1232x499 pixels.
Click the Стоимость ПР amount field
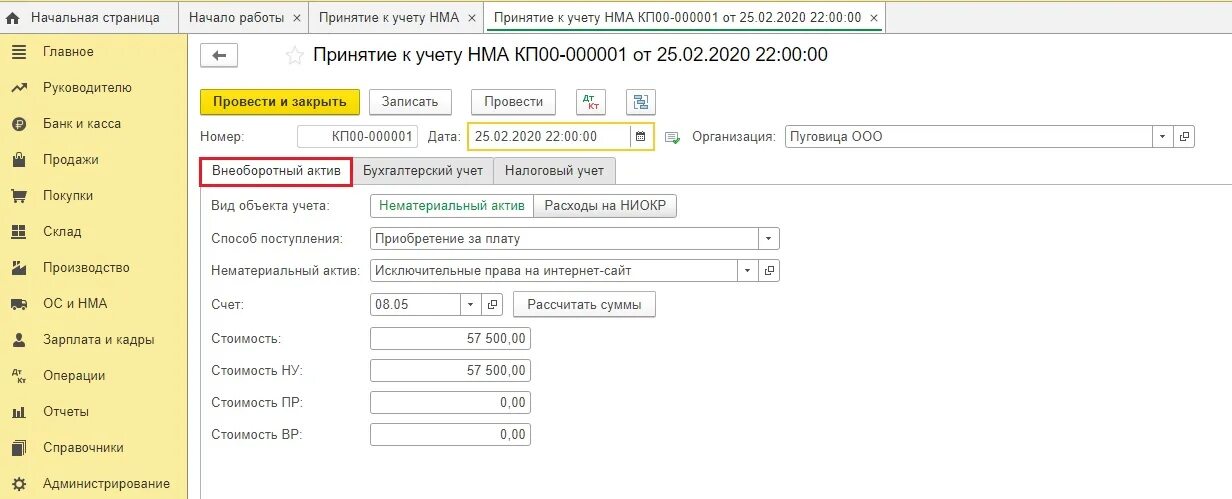(450, 403)
